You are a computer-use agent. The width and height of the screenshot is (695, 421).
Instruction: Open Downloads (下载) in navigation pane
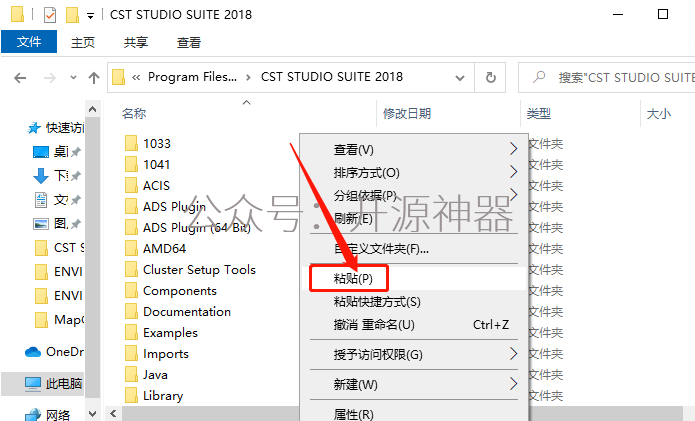pos(57,176)
